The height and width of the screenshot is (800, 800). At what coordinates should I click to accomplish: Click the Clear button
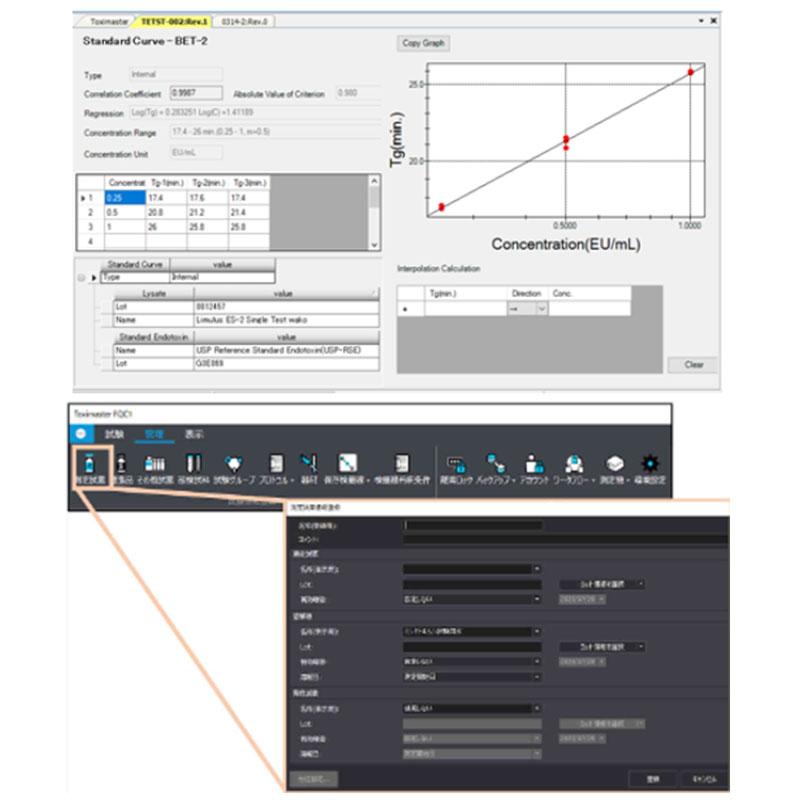pyautogui.click(x=693, y=364)
